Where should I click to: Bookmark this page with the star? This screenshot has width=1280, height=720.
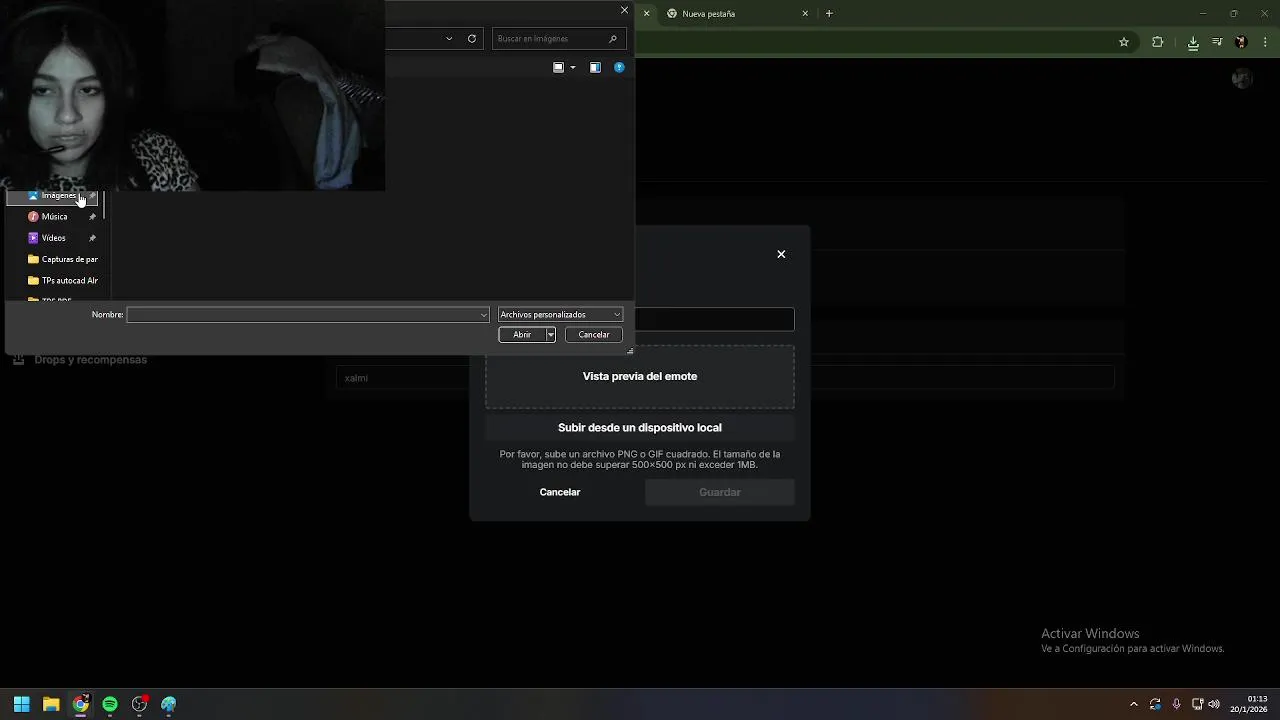coord(1124,42)
